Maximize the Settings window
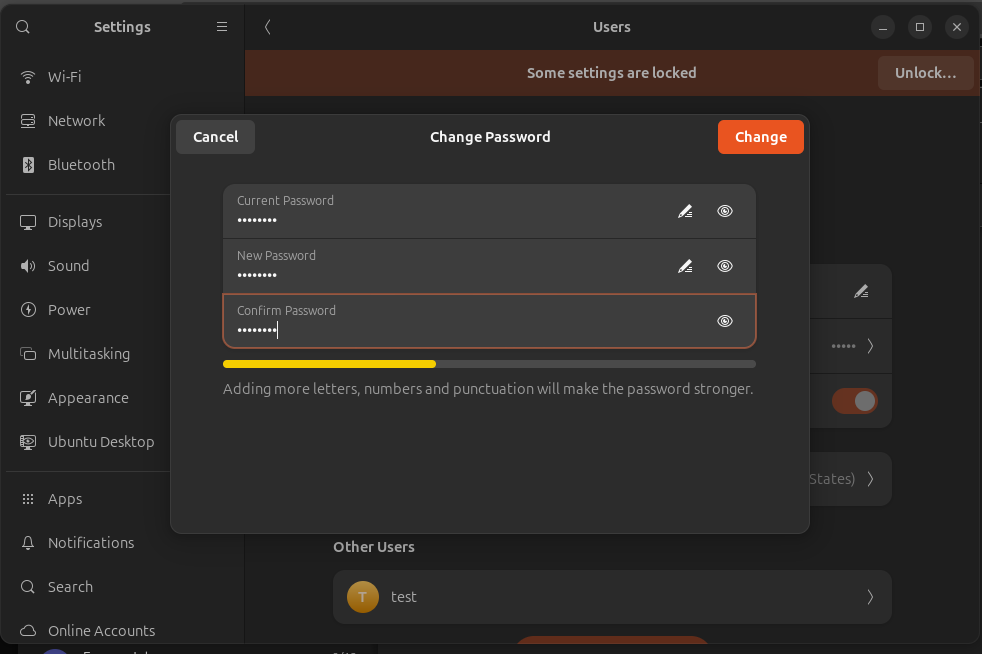 [x=919, y=27]
